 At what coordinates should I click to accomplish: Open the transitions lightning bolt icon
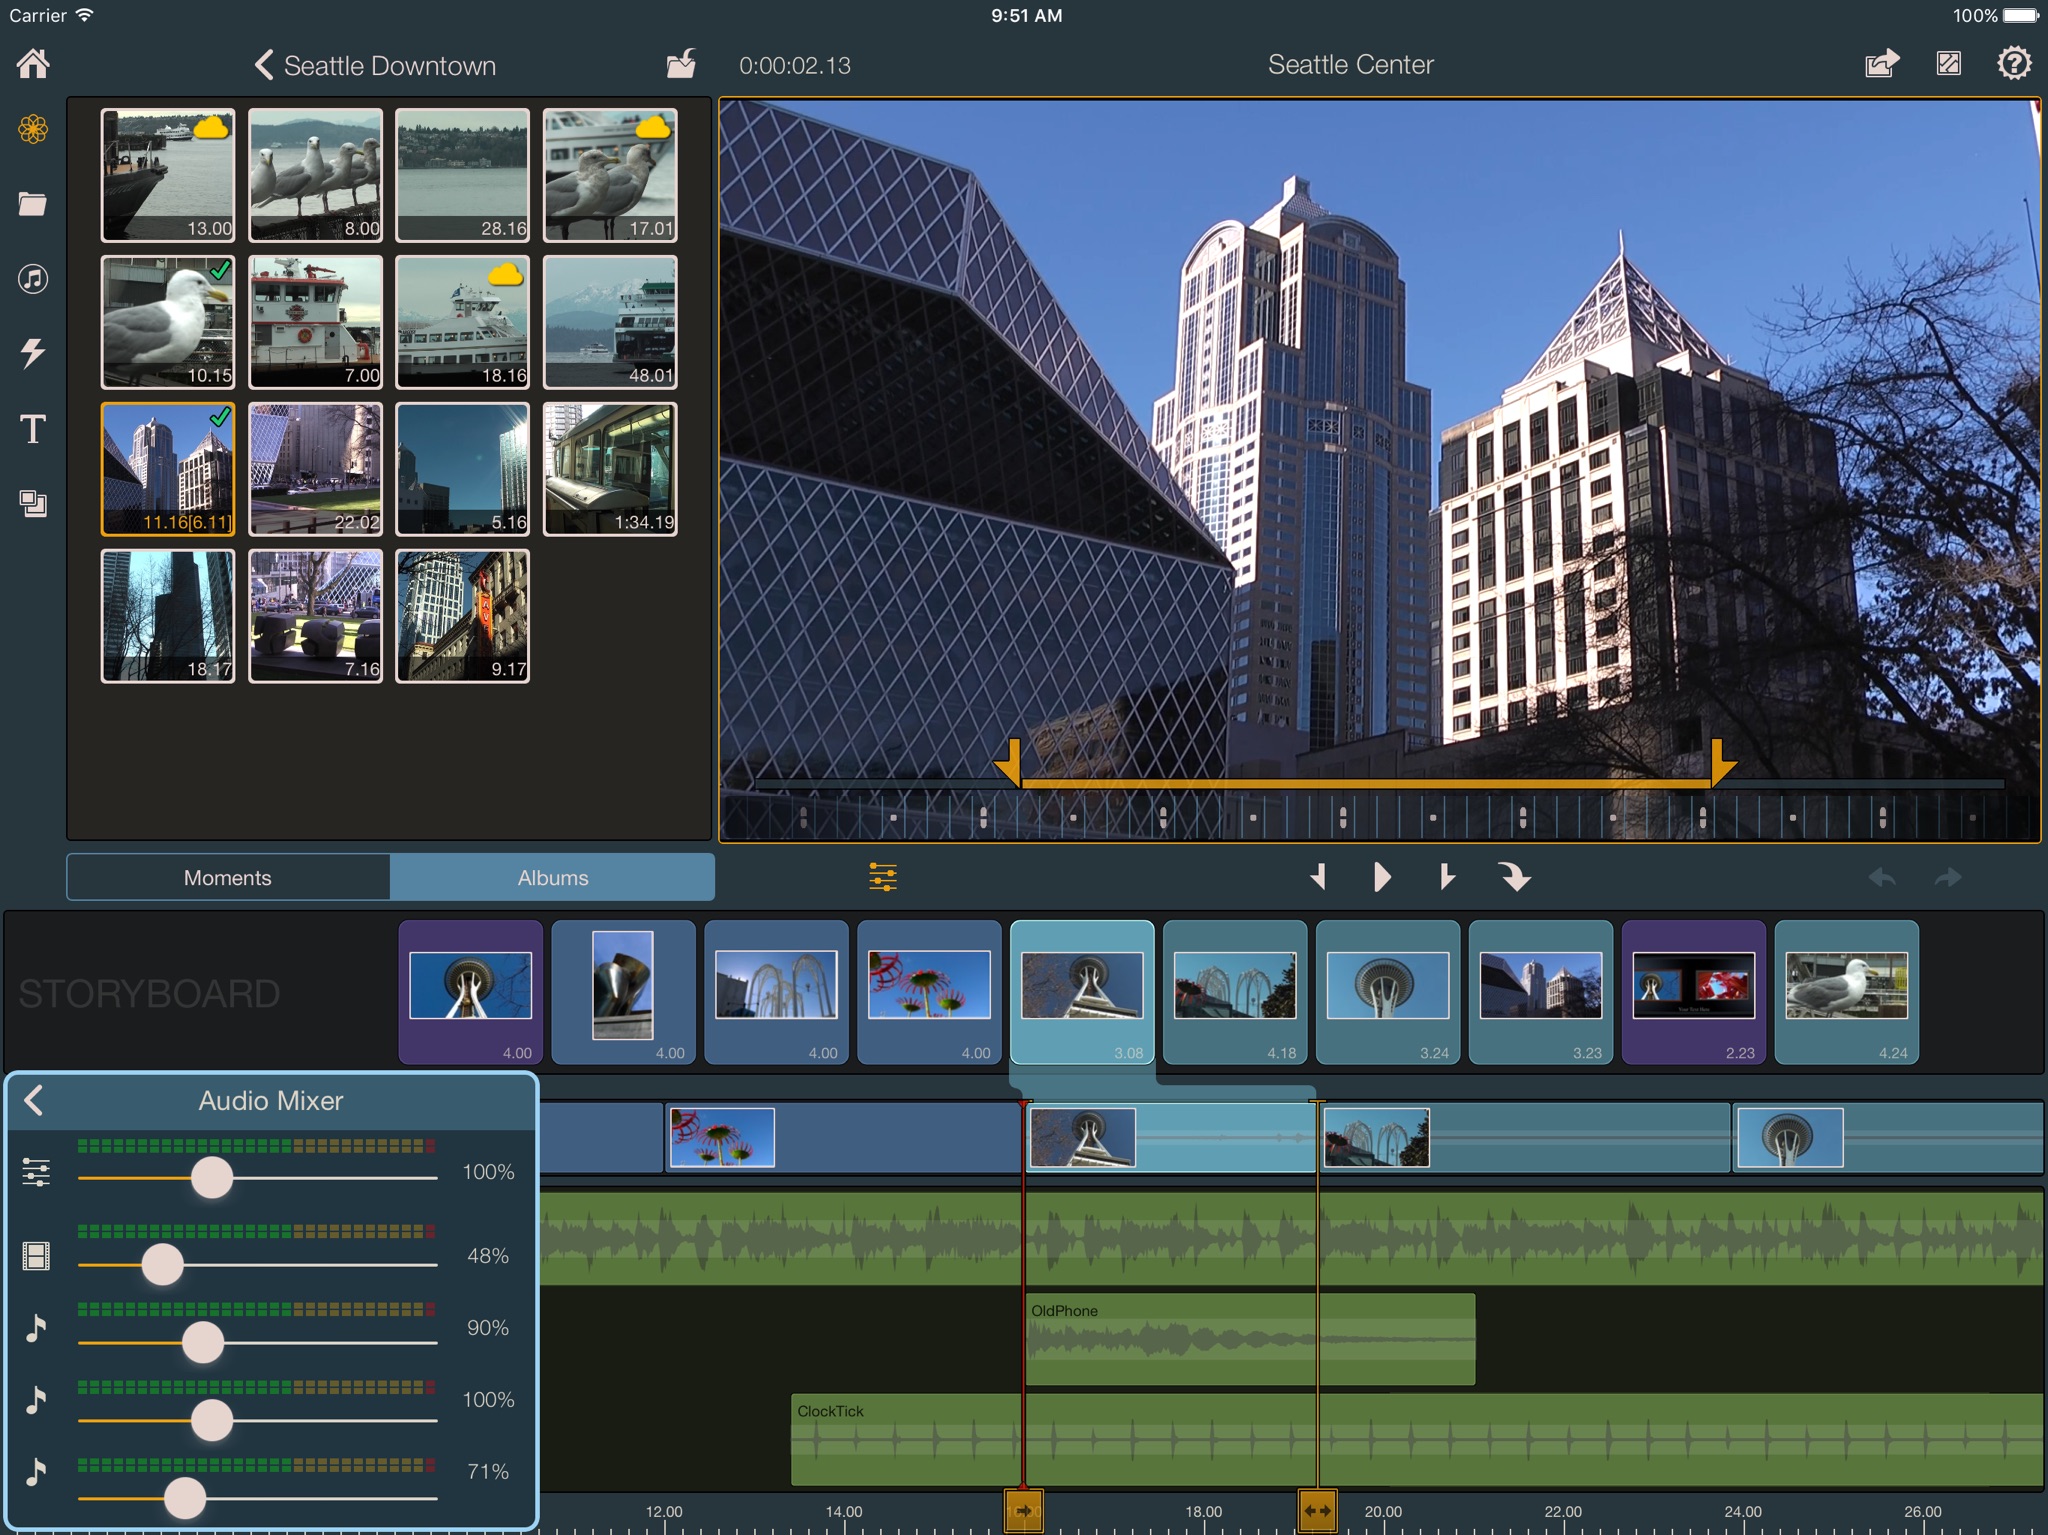[x=33, y=352]
